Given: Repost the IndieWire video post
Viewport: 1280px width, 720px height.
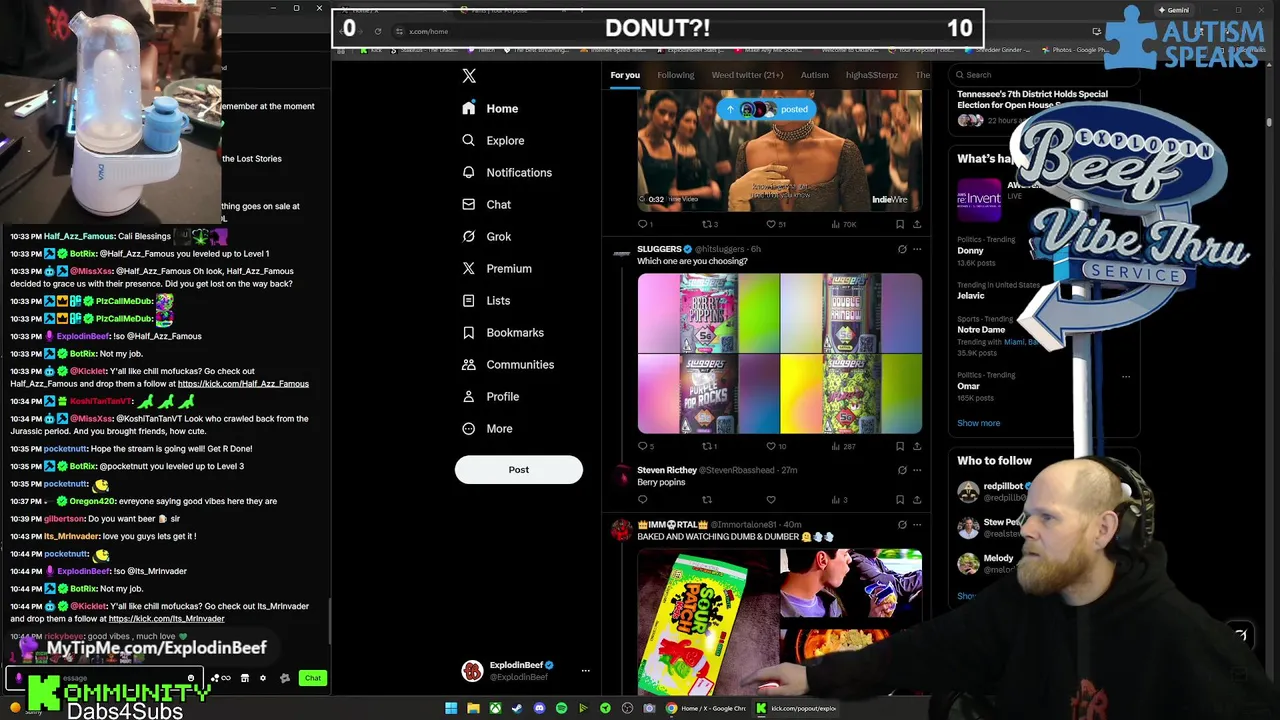Looking at the screenshot, I should [x=709, y=224].
